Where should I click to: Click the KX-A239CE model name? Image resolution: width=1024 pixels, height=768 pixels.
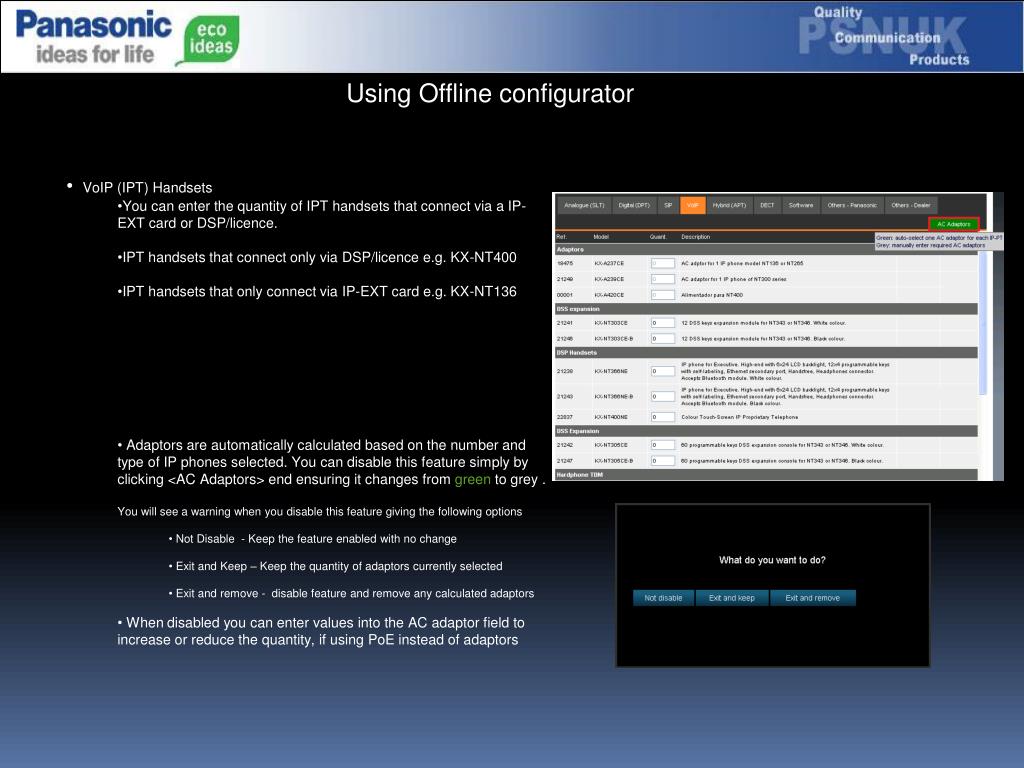609,279
